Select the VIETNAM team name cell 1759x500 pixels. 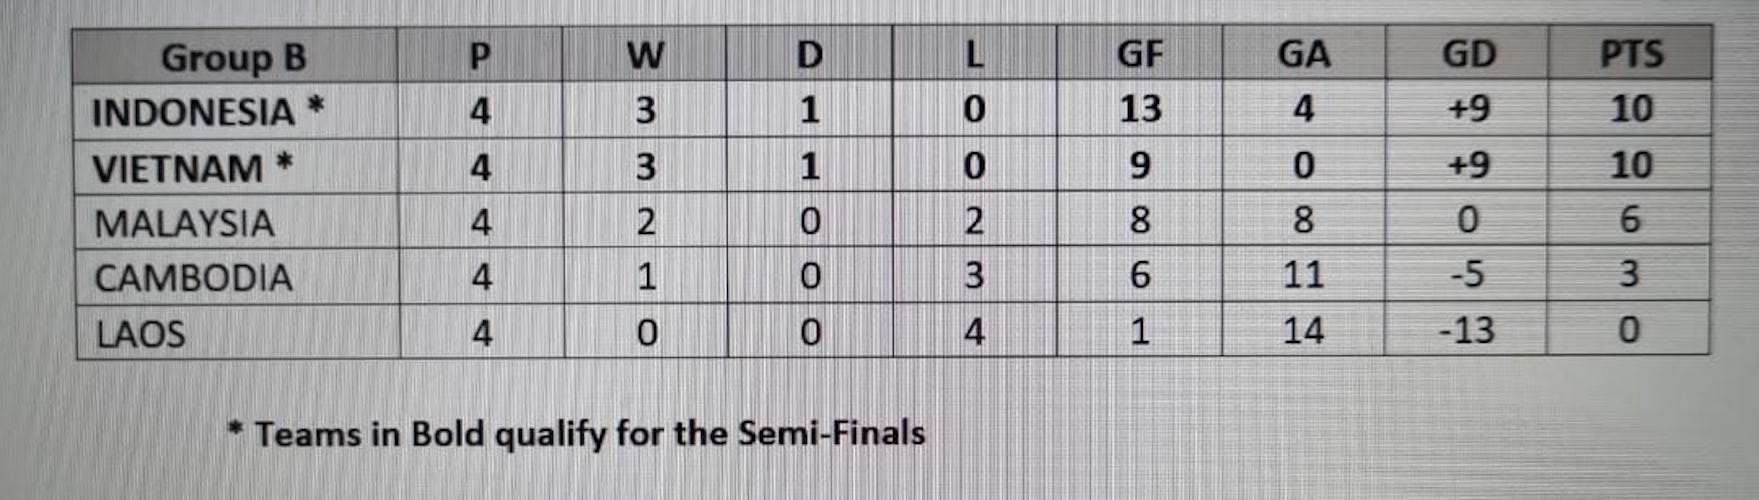(x=192, y=168)
